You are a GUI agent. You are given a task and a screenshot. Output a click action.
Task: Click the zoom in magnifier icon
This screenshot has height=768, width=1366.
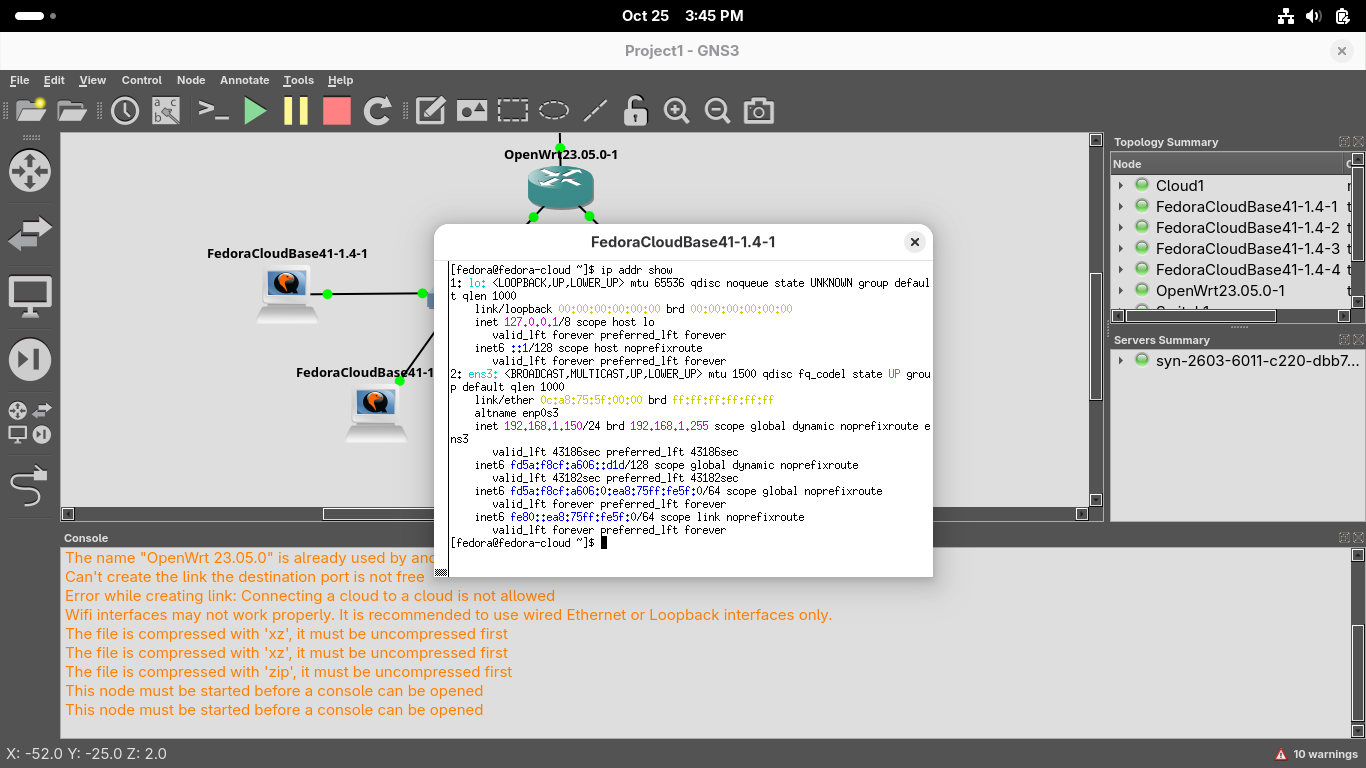click(677, 111)
